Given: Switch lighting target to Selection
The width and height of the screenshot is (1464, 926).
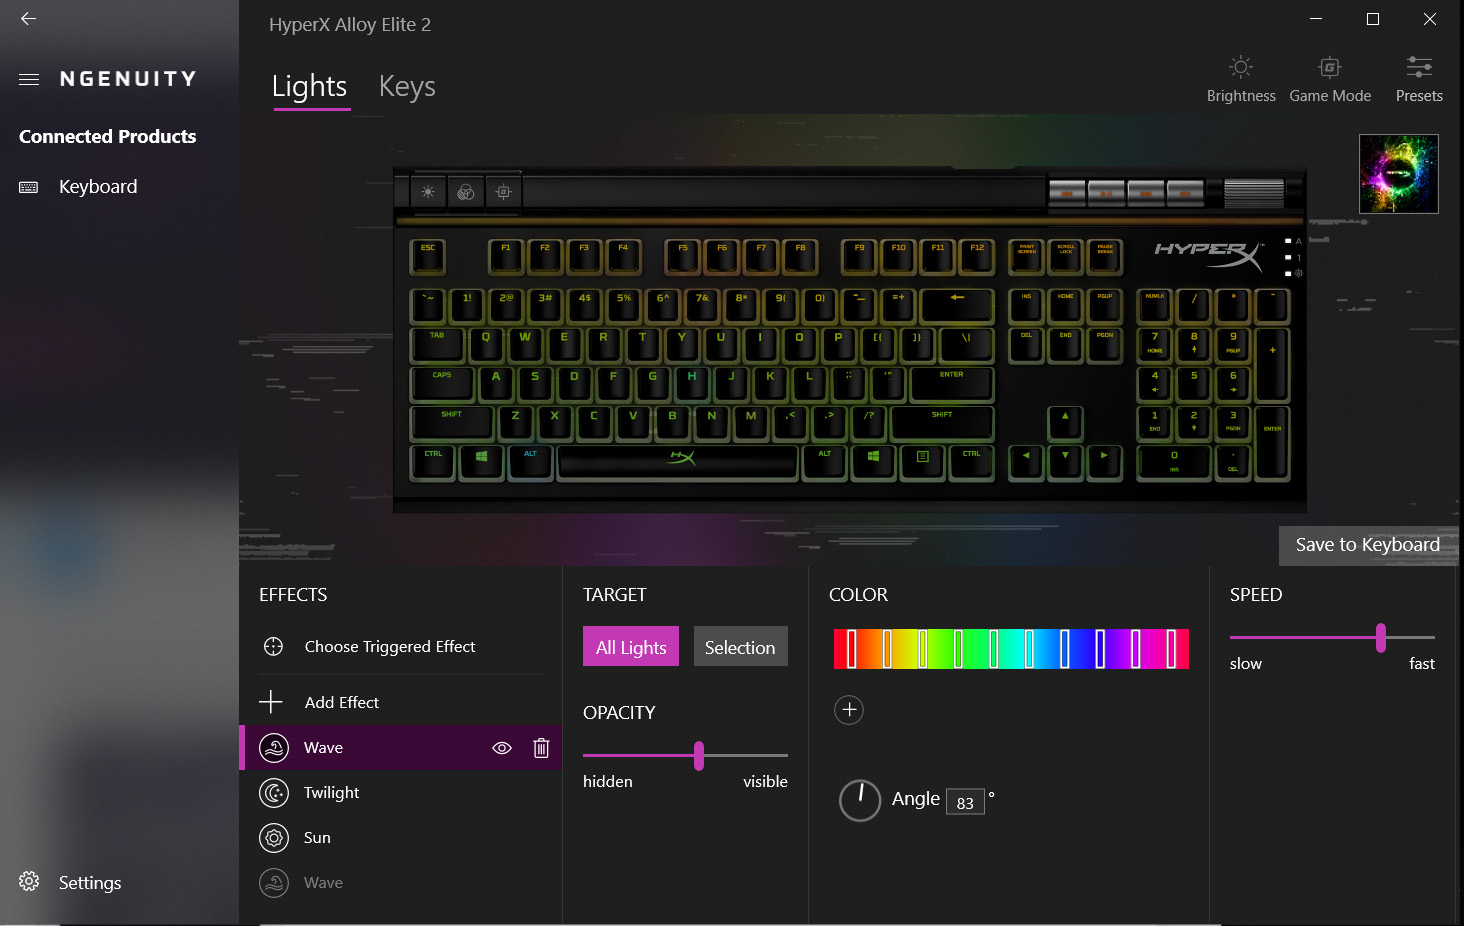Looking at the screenshot, I should [740, 646].
